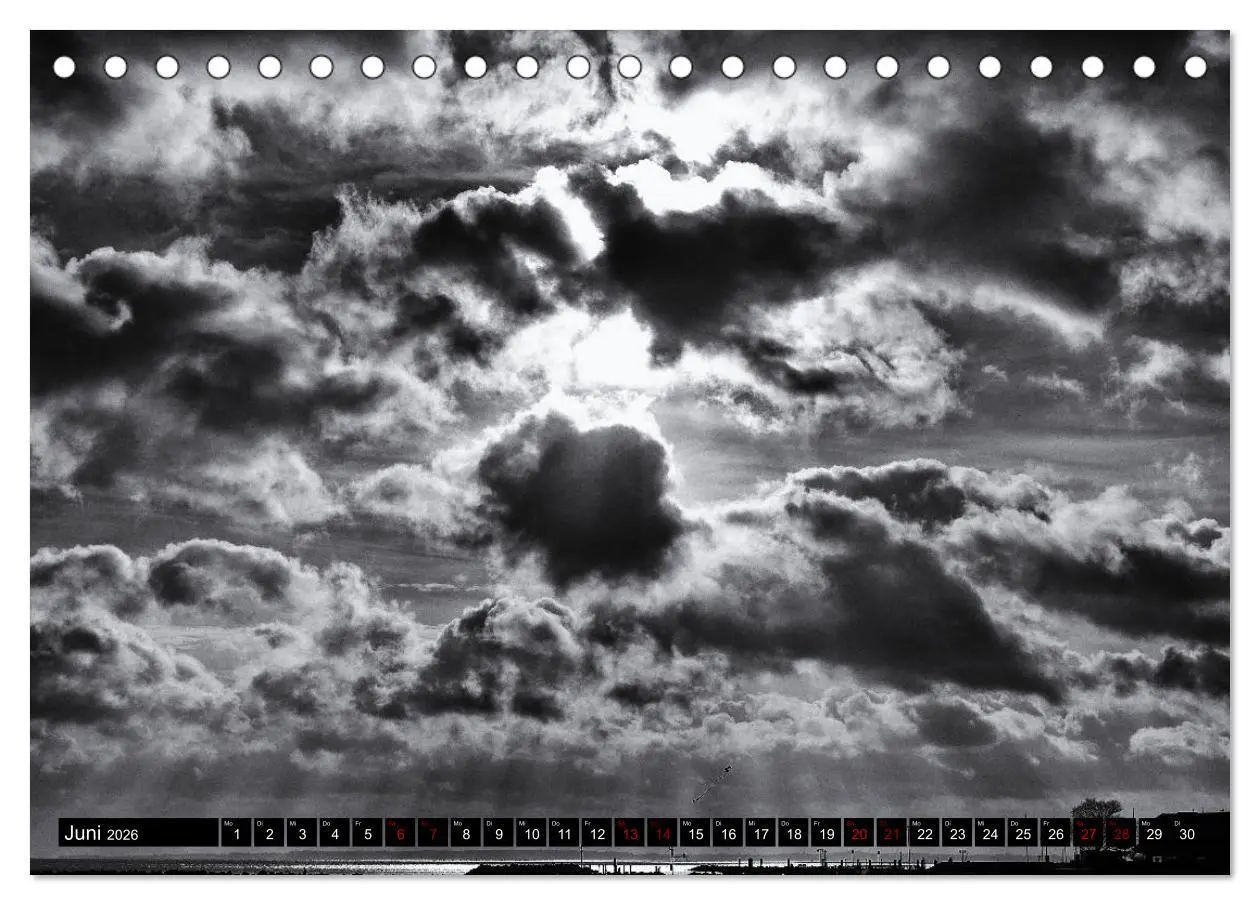1260x905 pixels.
Task: Select red Sunday 28 date cell
Action: click(x=1121, y=833)
